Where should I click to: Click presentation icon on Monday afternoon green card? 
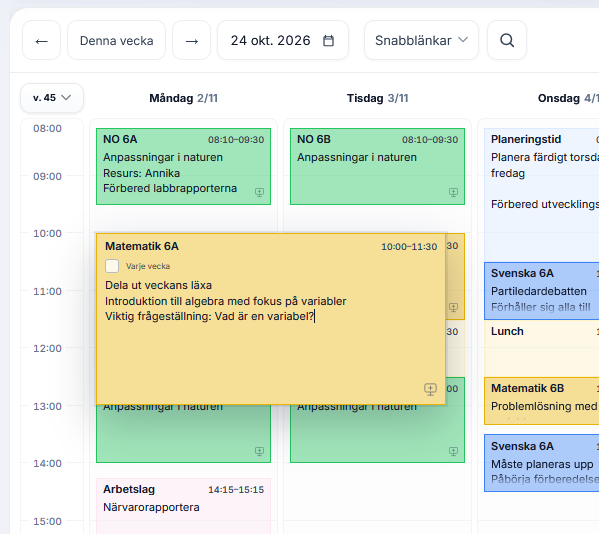pos(259,451)
